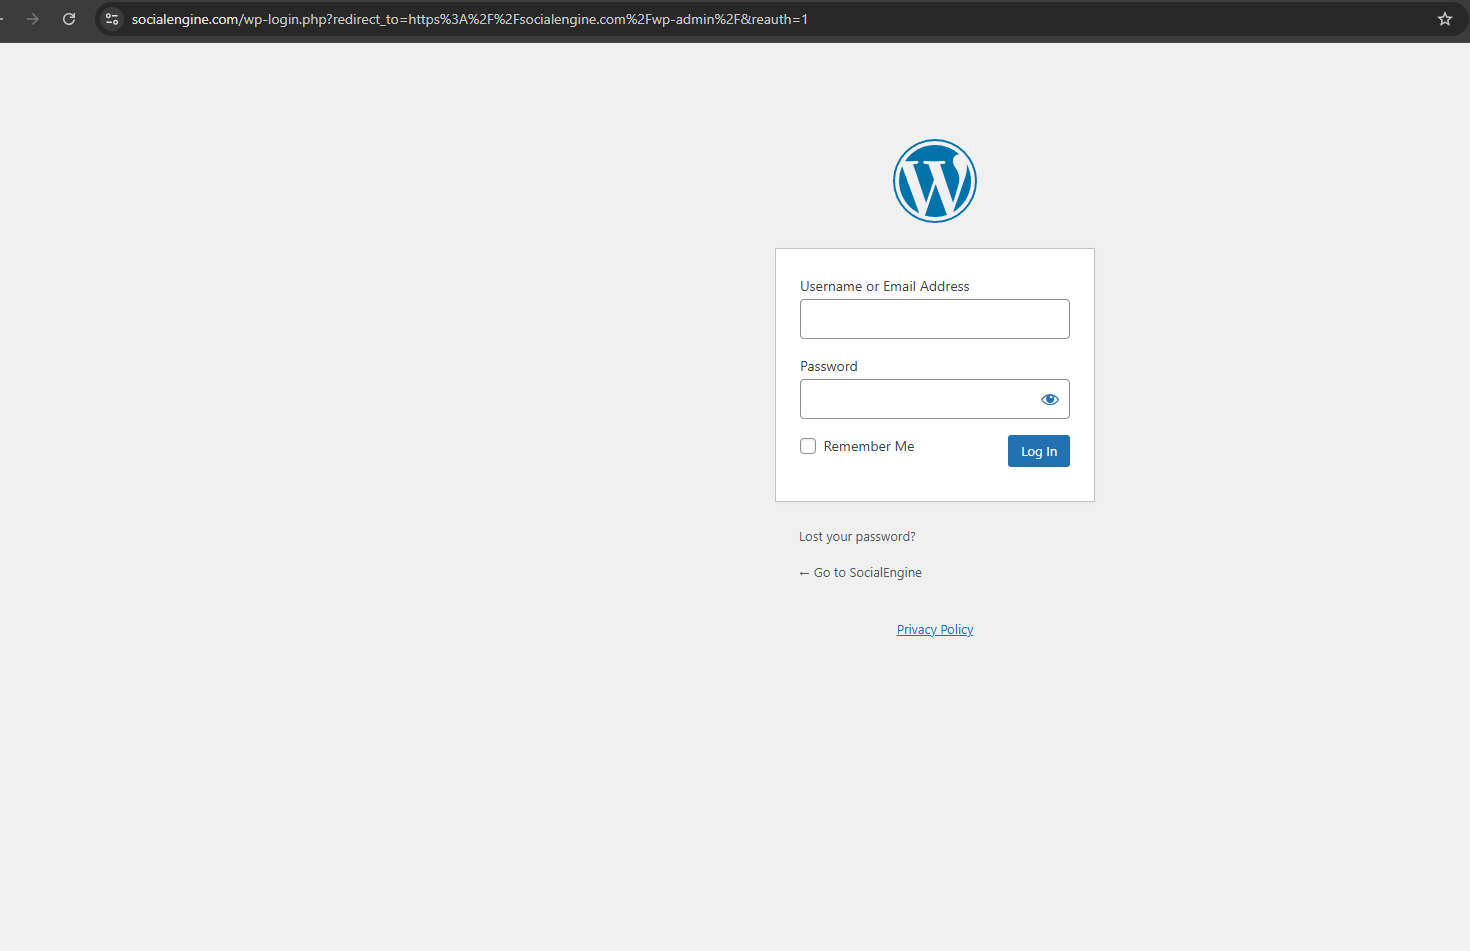Focus the Username or Email Address field
This screenshot has height=951, width=1470.
click(x=935, y=319)
